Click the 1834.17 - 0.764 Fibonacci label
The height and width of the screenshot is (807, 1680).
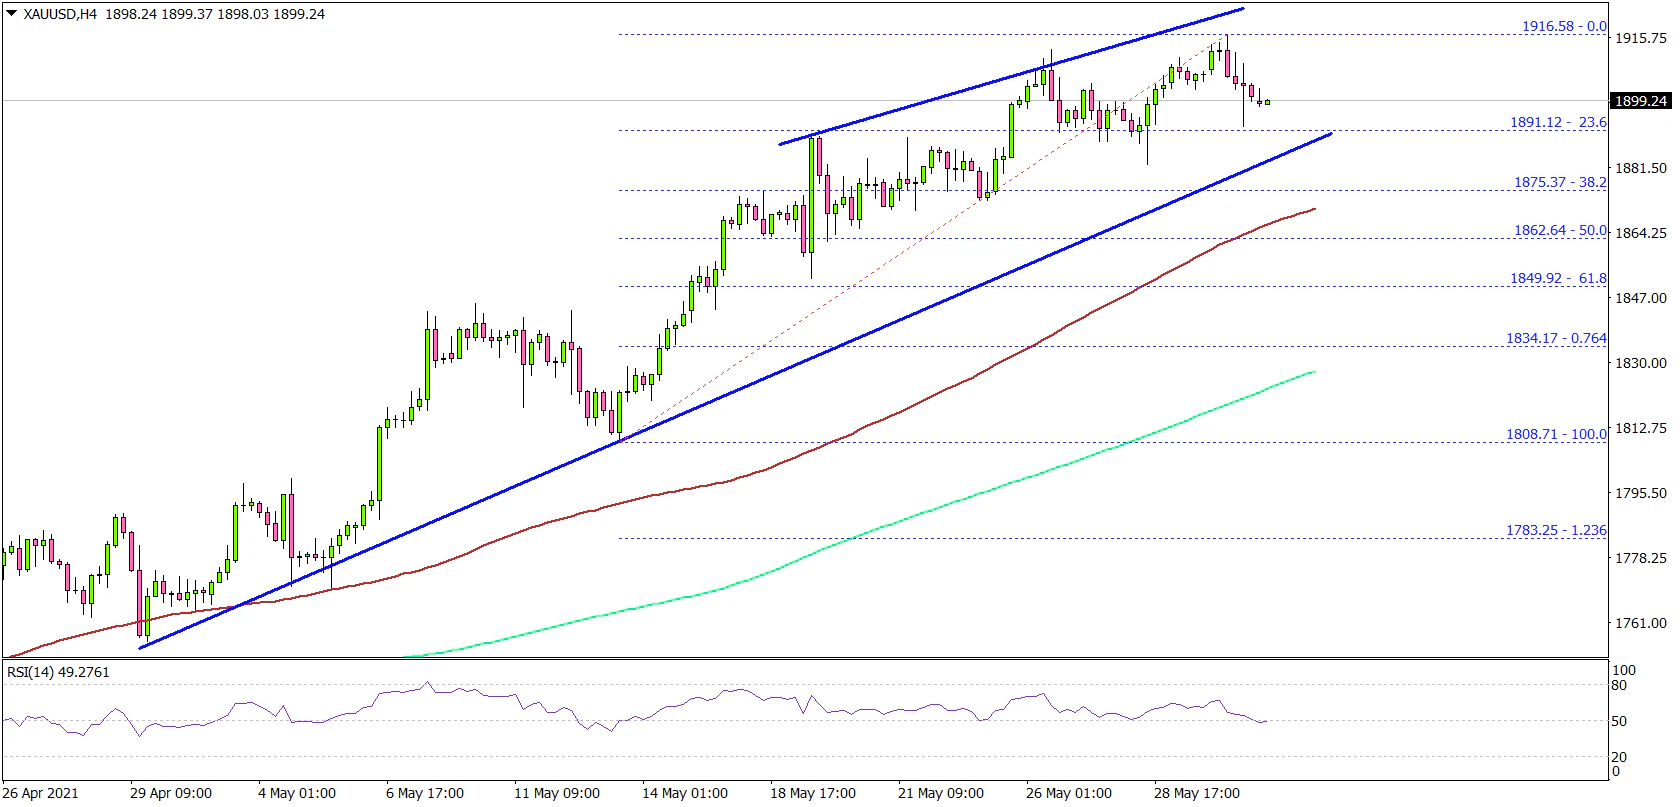click(1555, 338)
